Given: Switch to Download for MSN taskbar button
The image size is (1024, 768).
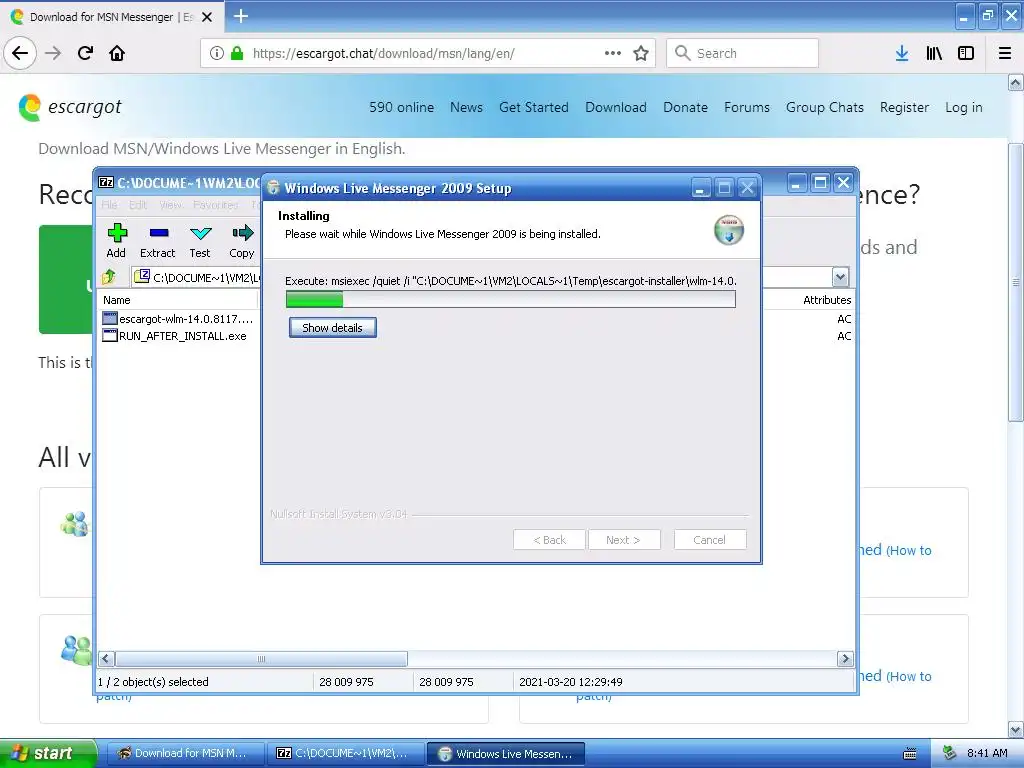Looking at the screenshot, I should [x=185, y=753].
